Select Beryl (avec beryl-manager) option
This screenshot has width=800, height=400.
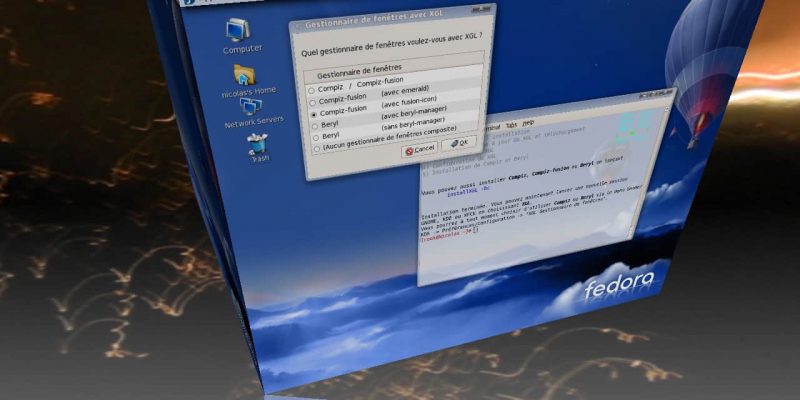point(315,126)
